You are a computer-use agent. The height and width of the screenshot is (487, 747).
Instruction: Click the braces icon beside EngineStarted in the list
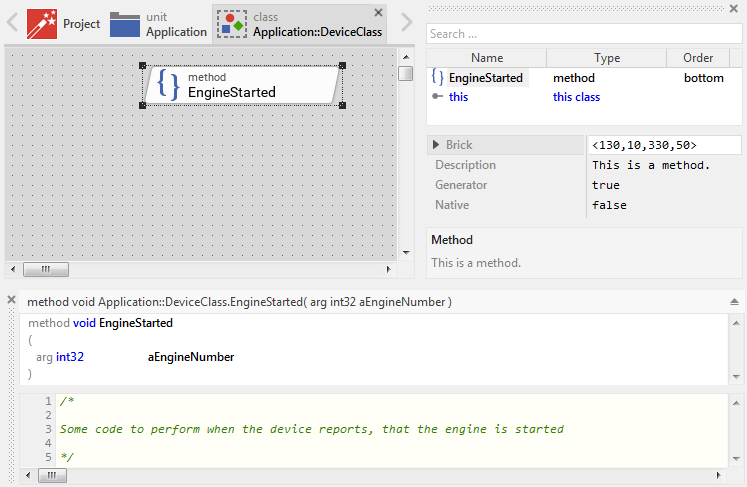437,78
